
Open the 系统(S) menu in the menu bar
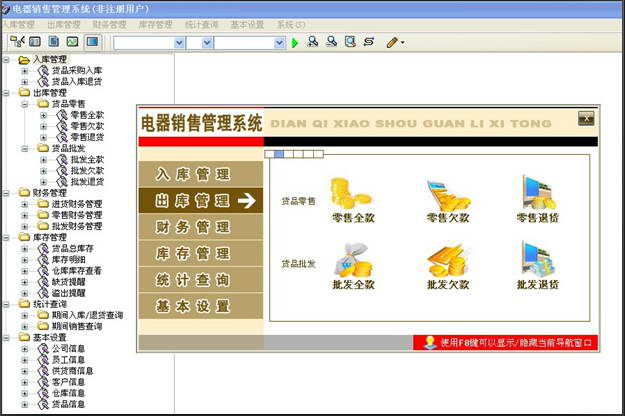pos(291,25)
